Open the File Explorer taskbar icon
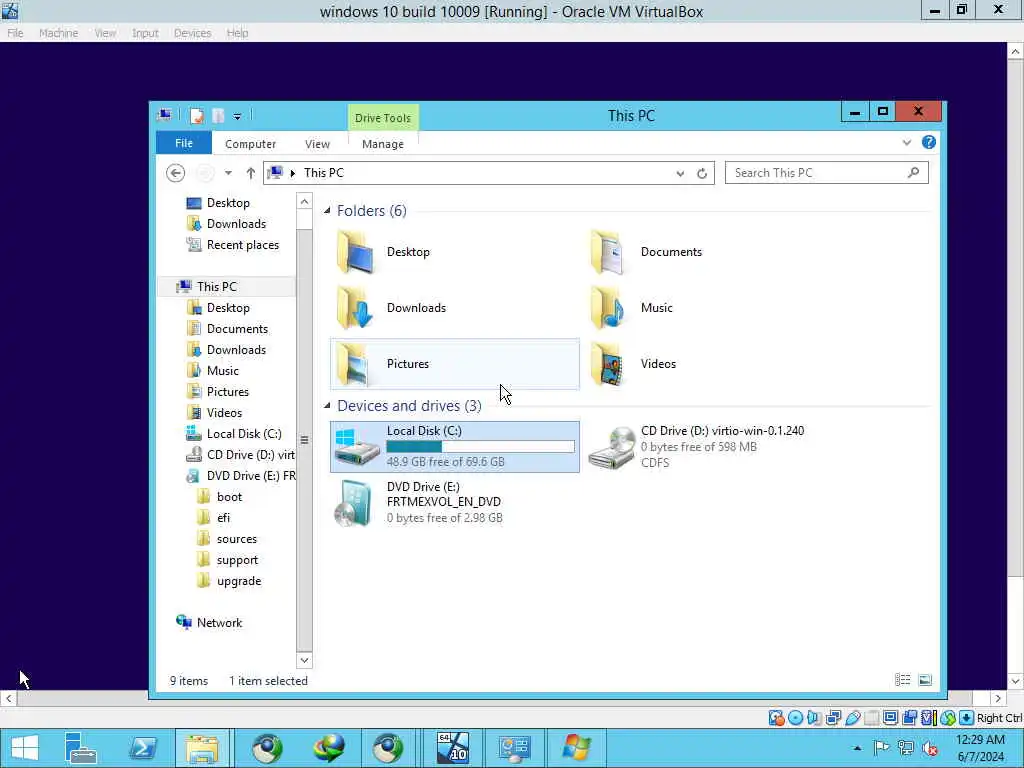This screenshot has height=768, width=1024. (x=202, y=748)
